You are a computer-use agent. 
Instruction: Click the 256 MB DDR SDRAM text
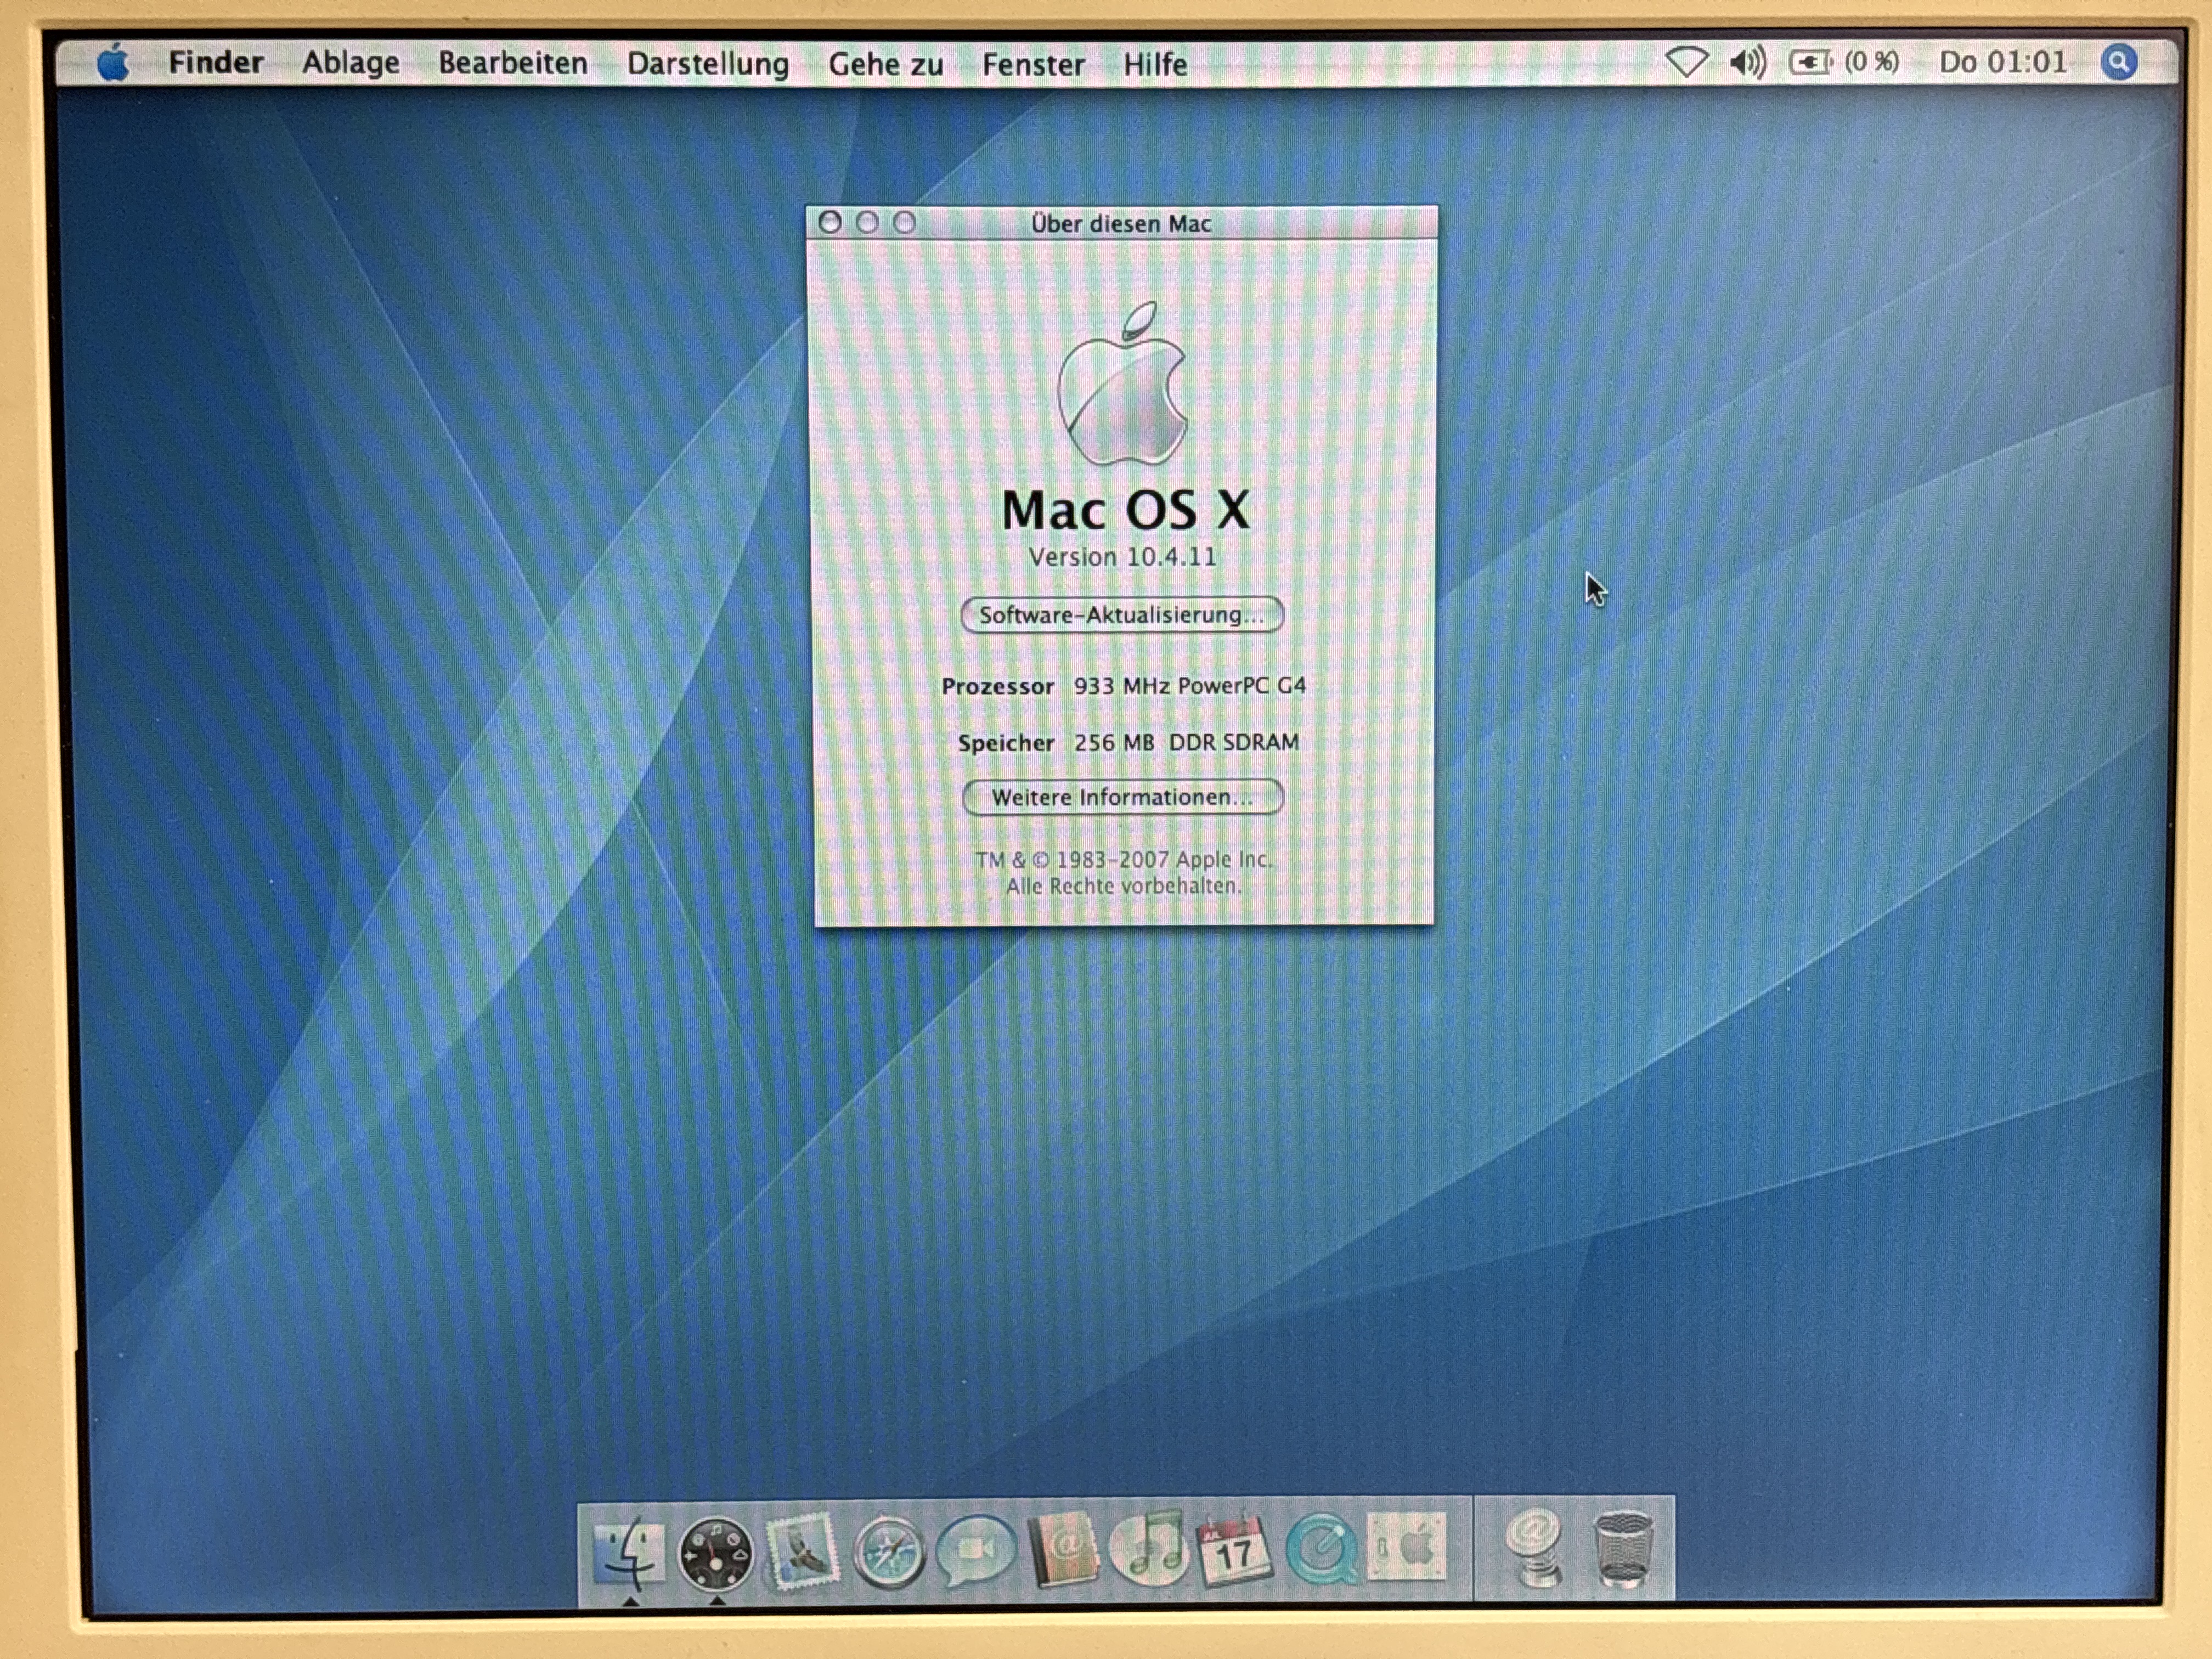coord(1187,742)
